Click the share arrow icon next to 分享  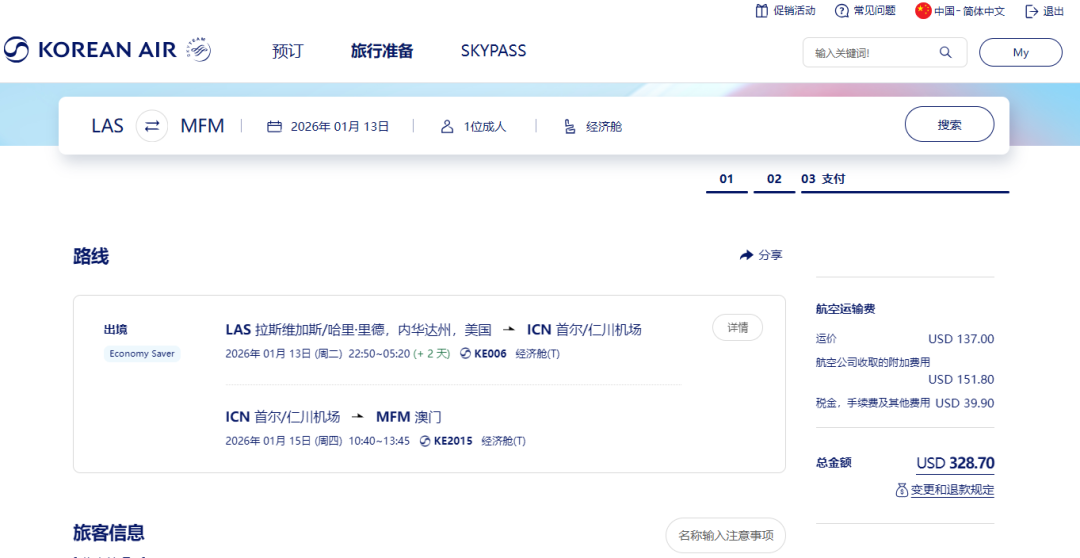746,256
